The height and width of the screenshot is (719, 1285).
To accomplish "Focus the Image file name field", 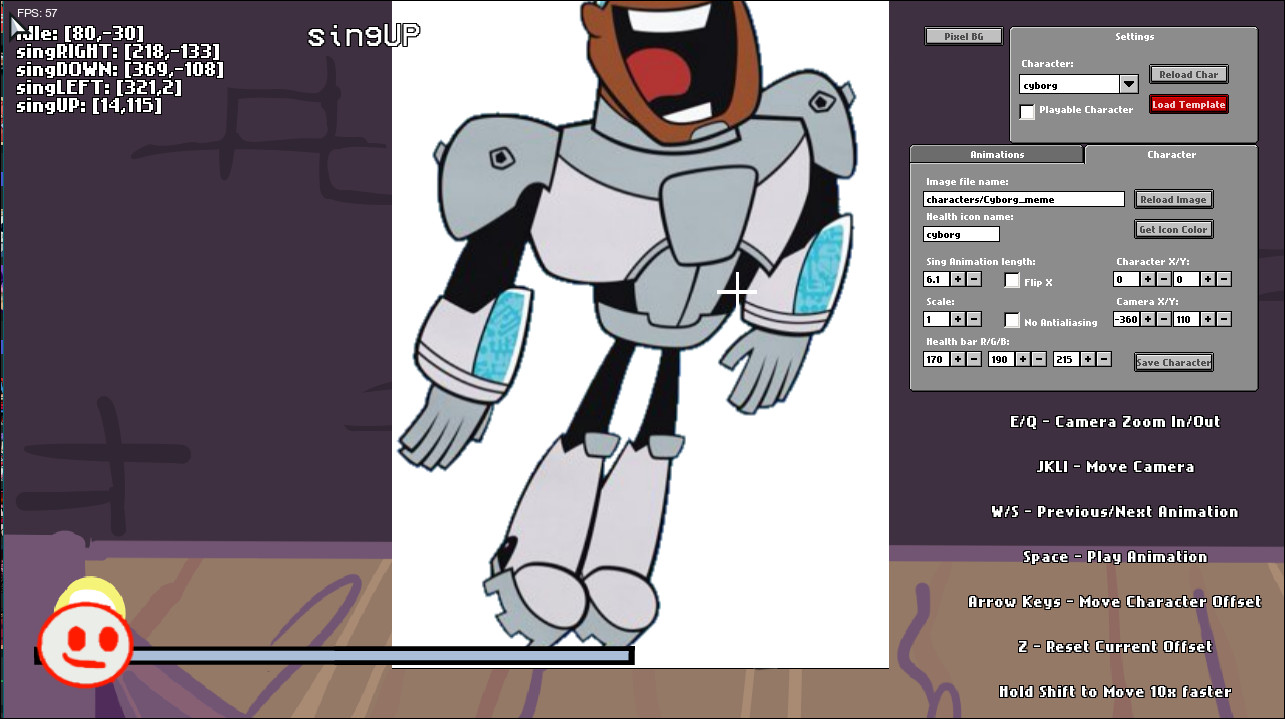I will click(1024, 199).
